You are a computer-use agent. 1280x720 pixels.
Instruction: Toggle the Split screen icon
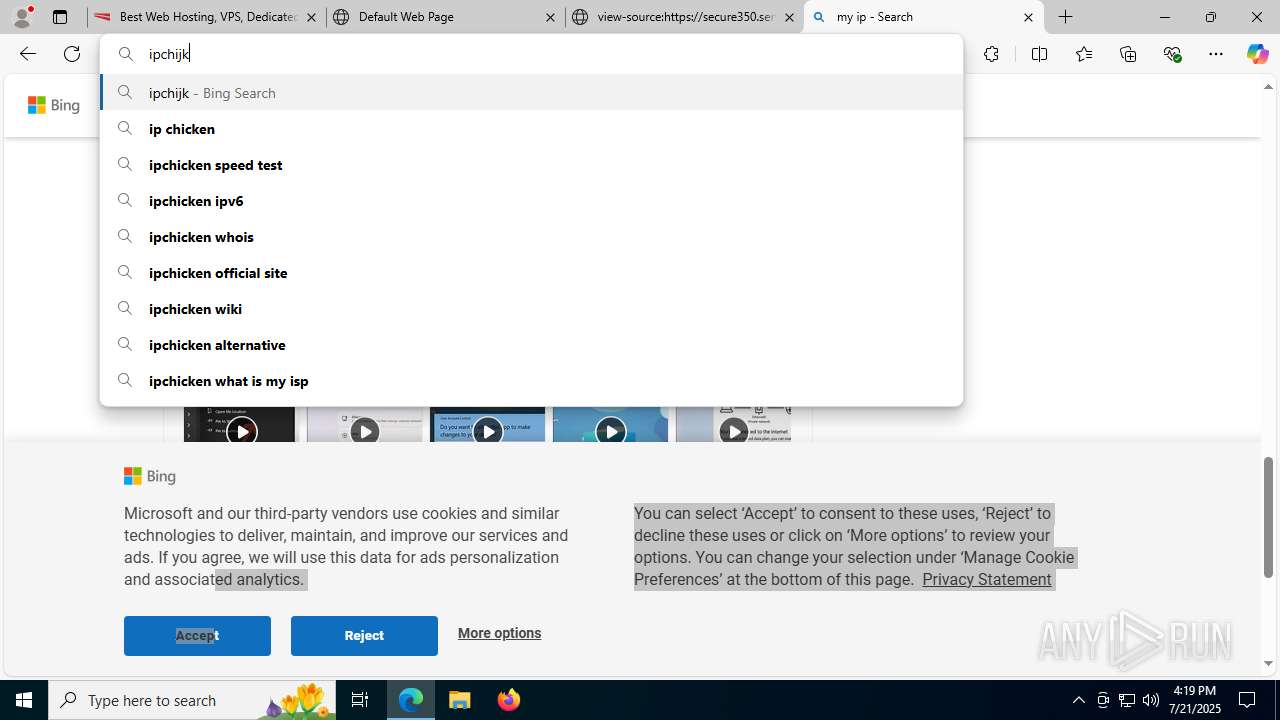[x=1039, y=54]
